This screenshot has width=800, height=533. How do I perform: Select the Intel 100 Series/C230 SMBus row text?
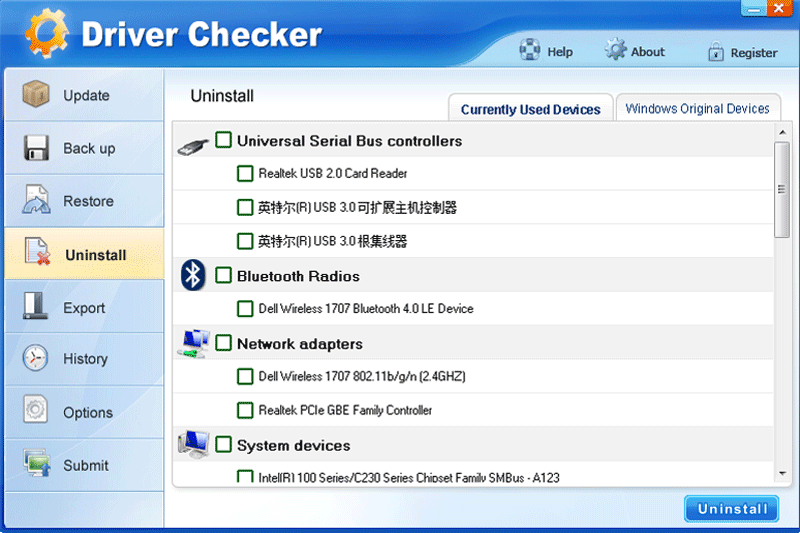click(409, 477)
